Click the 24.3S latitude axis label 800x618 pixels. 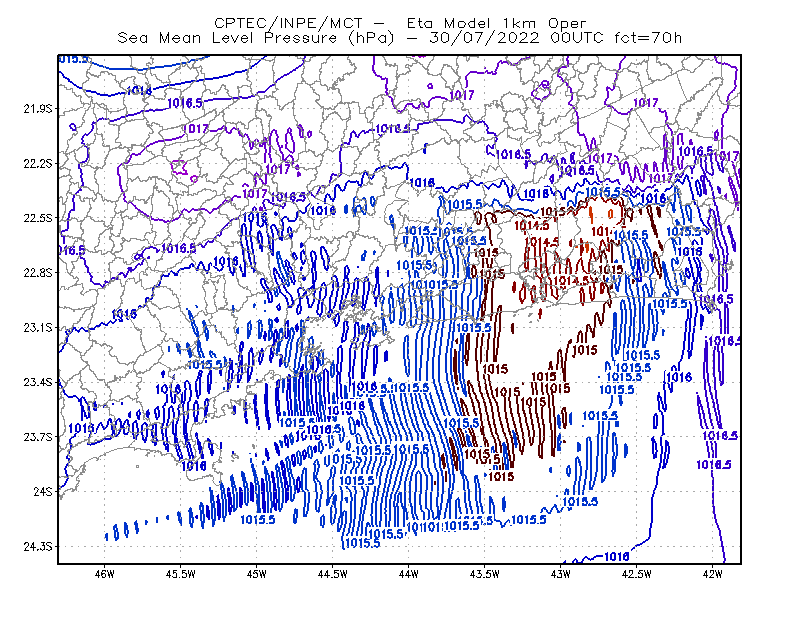(x=38, y=547)
